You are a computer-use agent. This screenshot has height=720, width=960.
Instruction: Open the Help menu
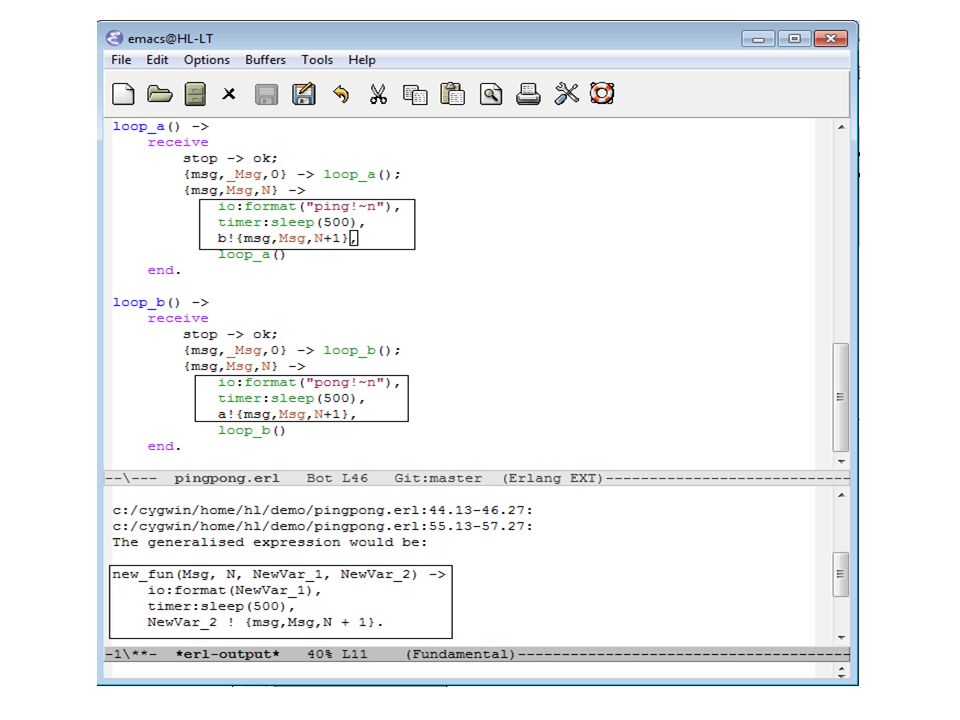(362, 60)
